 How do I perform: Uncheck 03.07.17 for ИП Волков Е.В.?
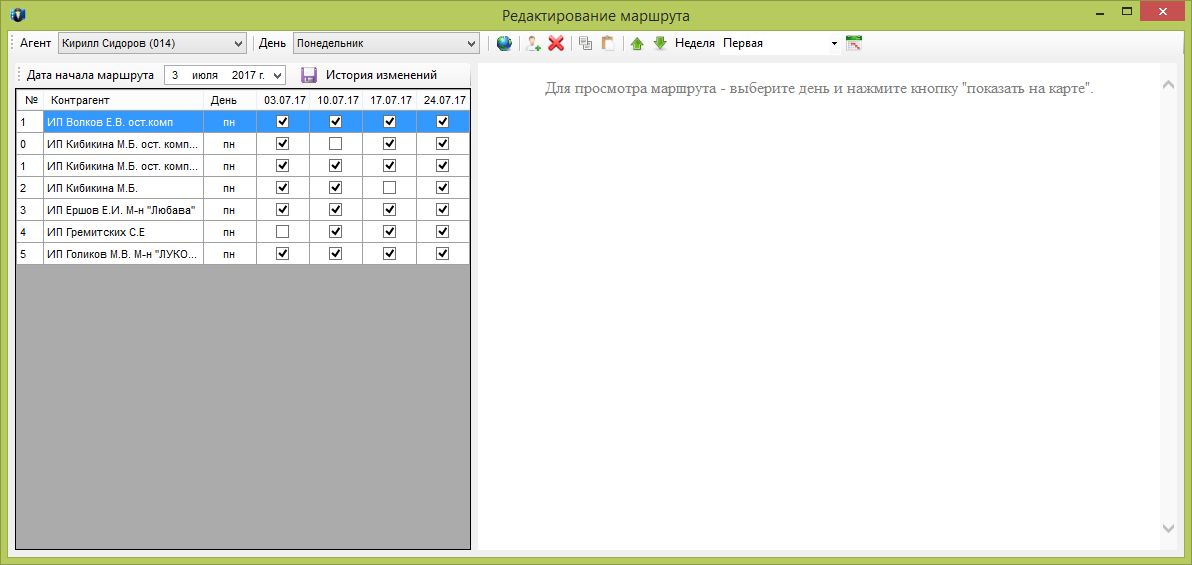pyautogui.click(x=283, y=122)
